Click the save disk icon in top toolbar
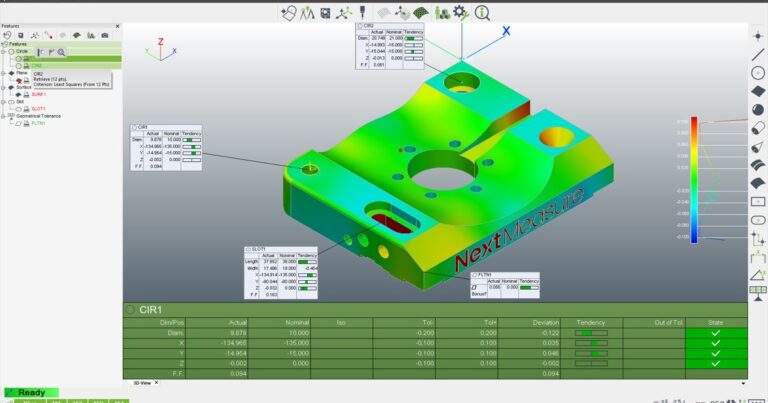The width and height of the screenshot is (768, 403). tap(325, 13)
